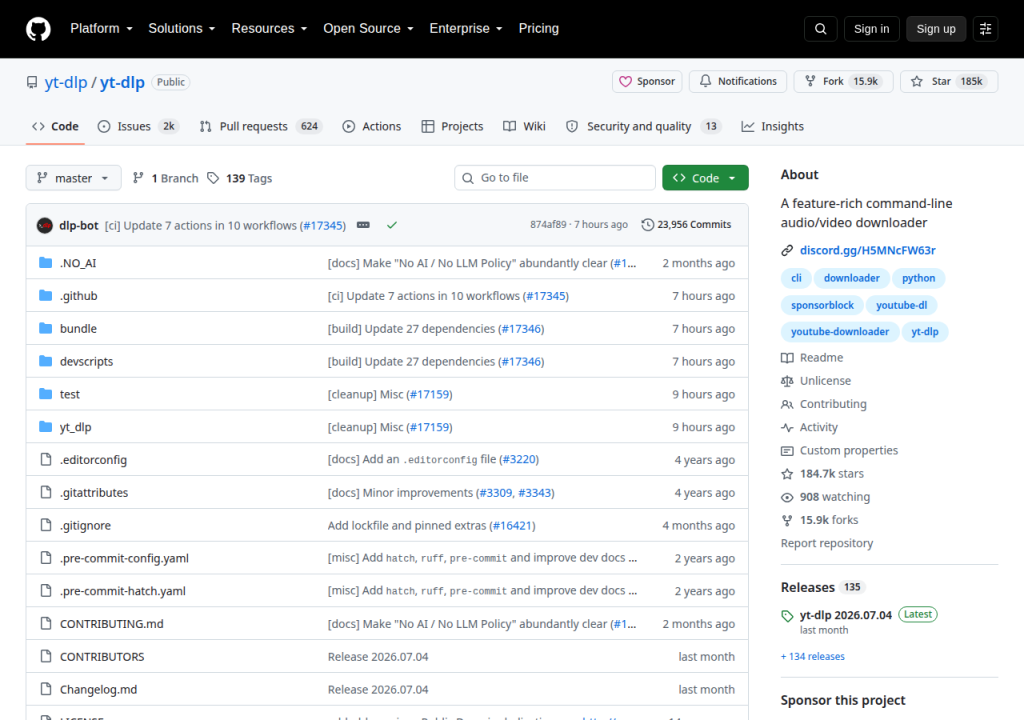1024x720 pixels.
Task: Open the + 134 releases link
Action: click(812, 657)
